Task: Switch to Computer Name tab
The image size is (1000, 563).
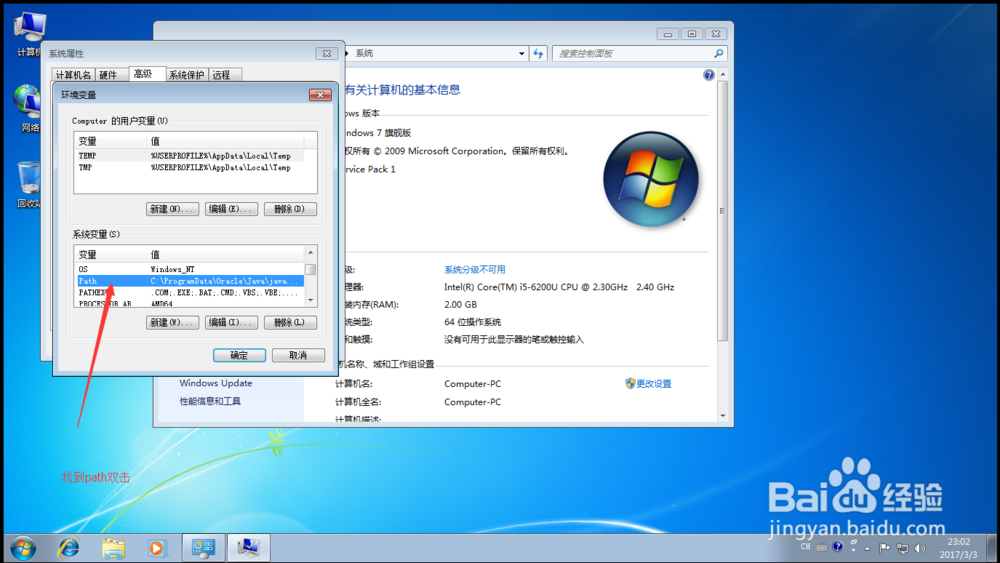Action: (x=73, y=75)
